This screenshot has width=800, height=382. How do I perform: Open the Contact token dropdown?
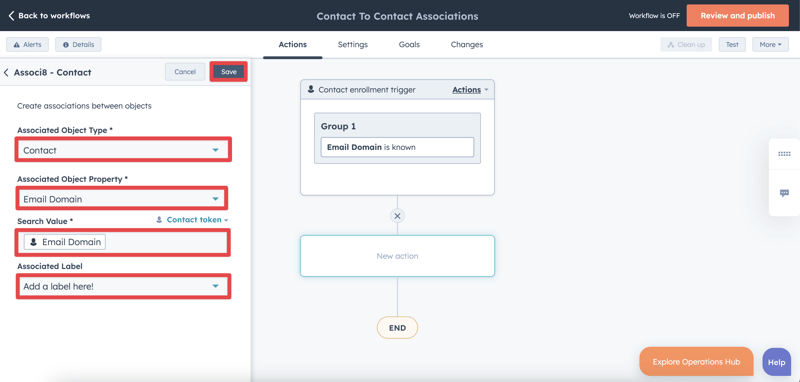click(192, 220)
